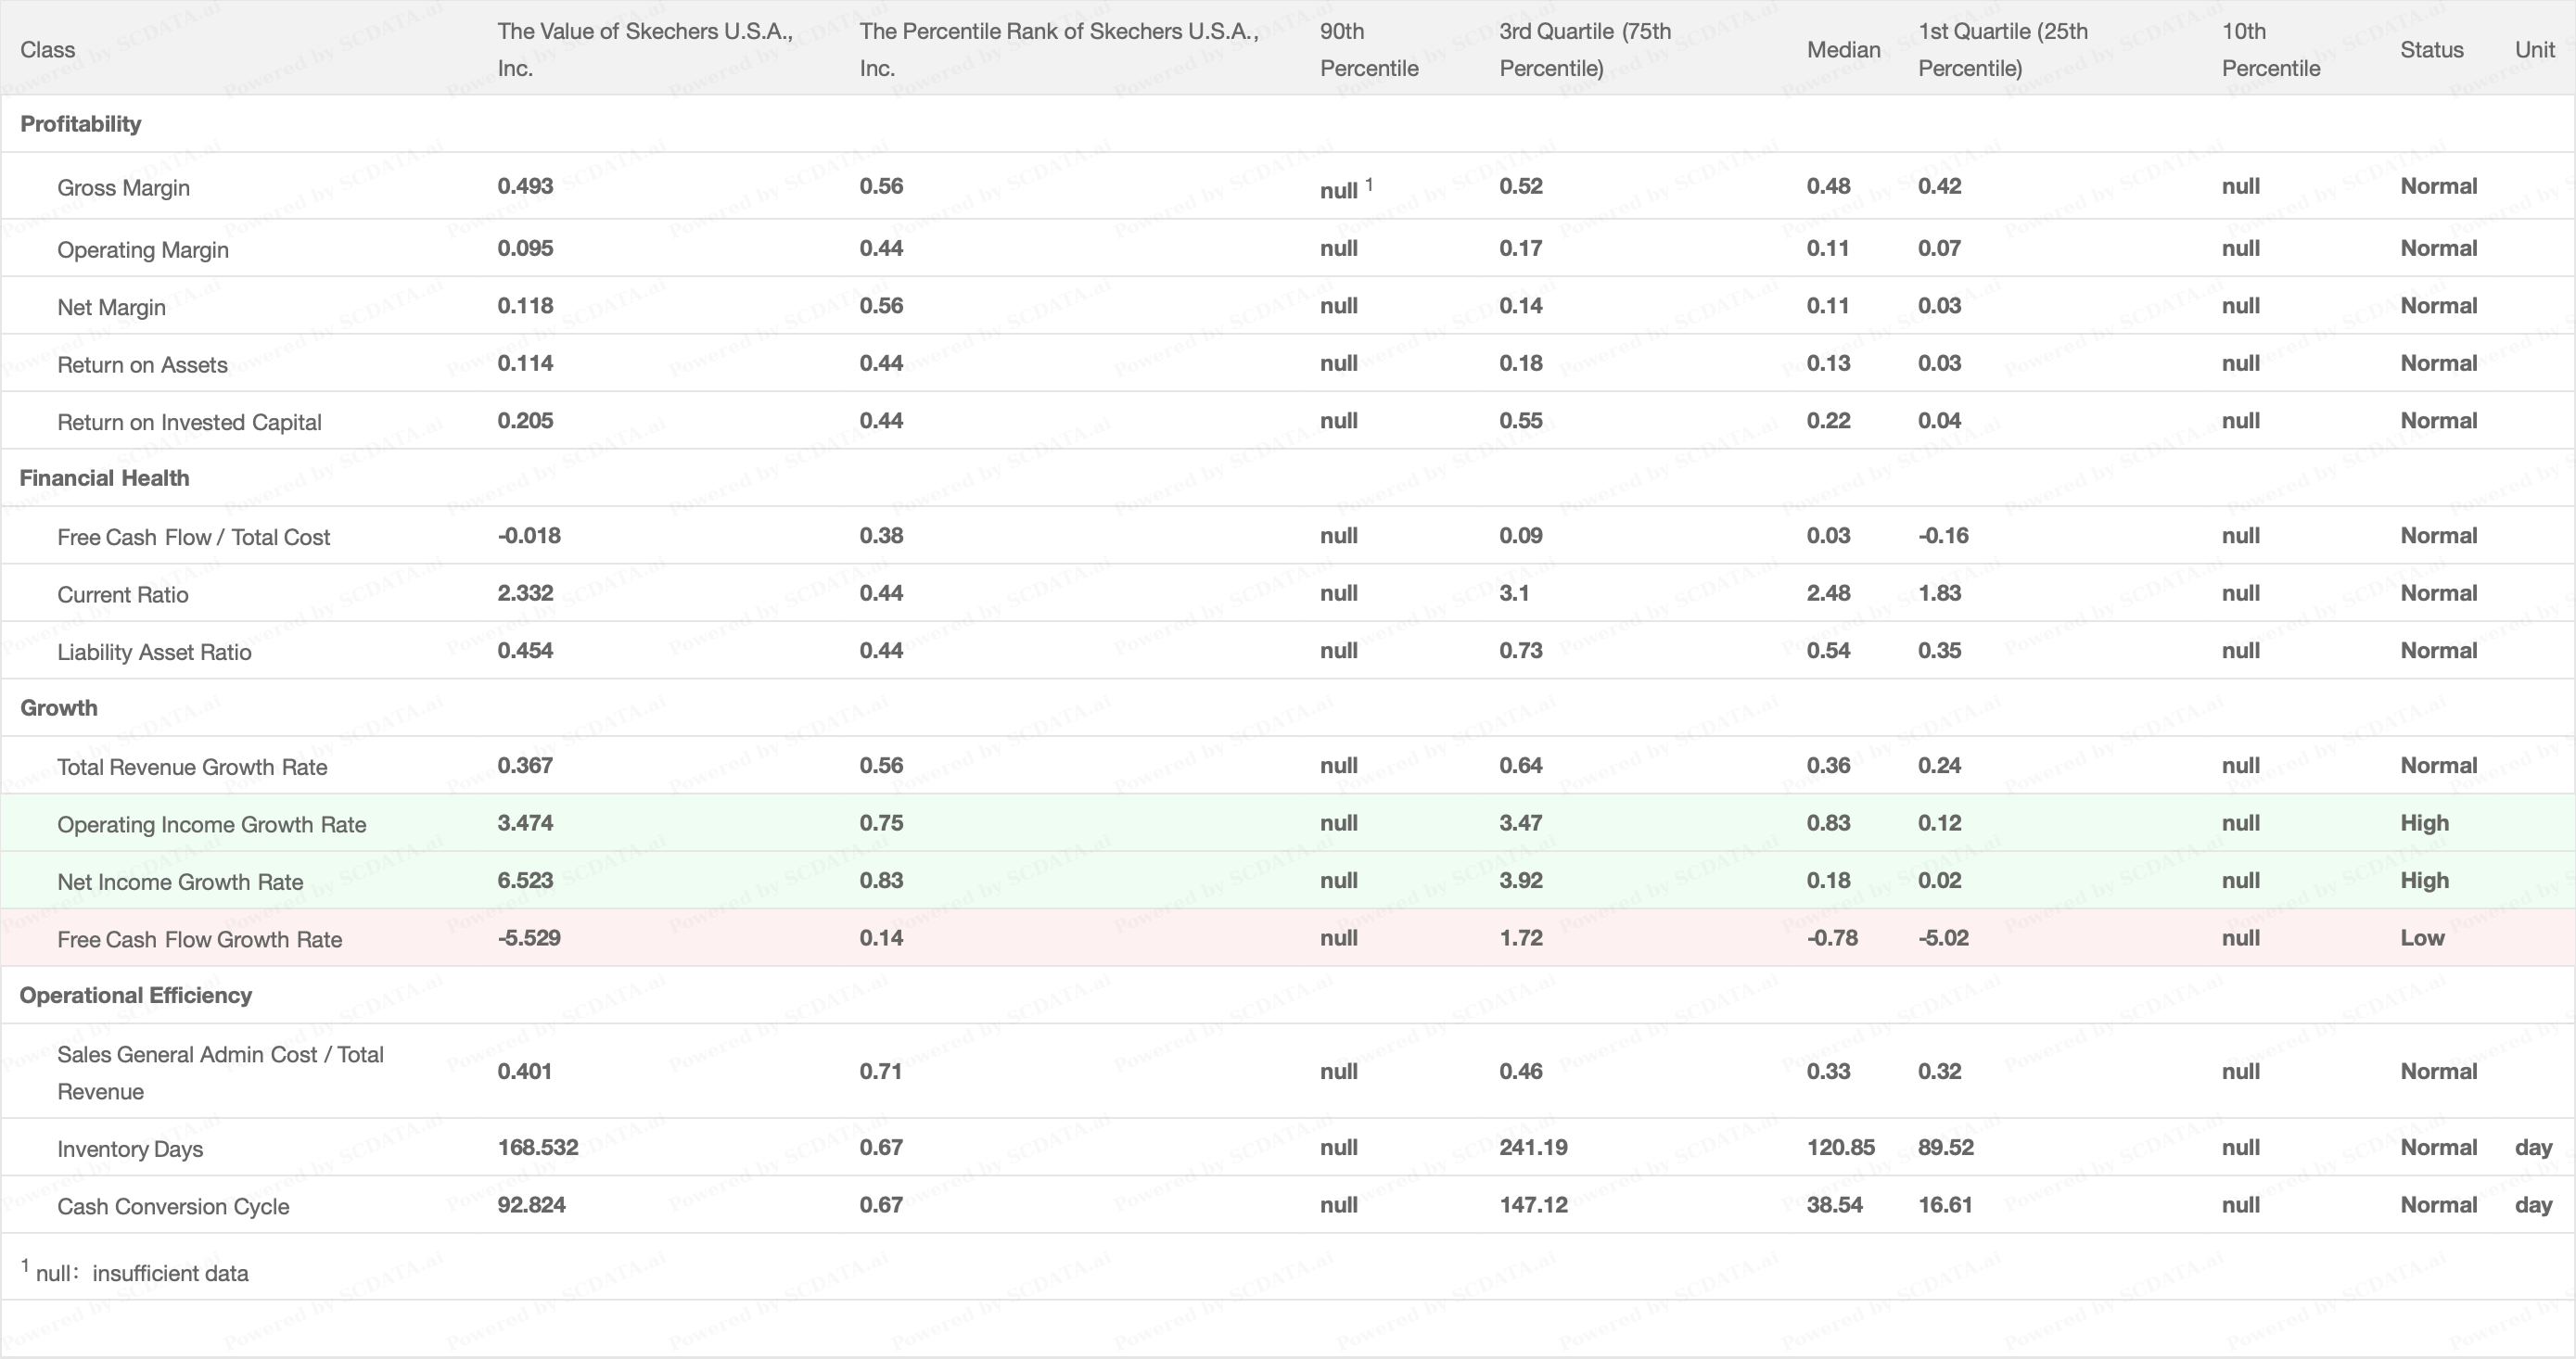Select the Return on Assets value 0.114
Image resolution: width=2576 pixels, height=1359 pixels.
[x=525, y=363]
